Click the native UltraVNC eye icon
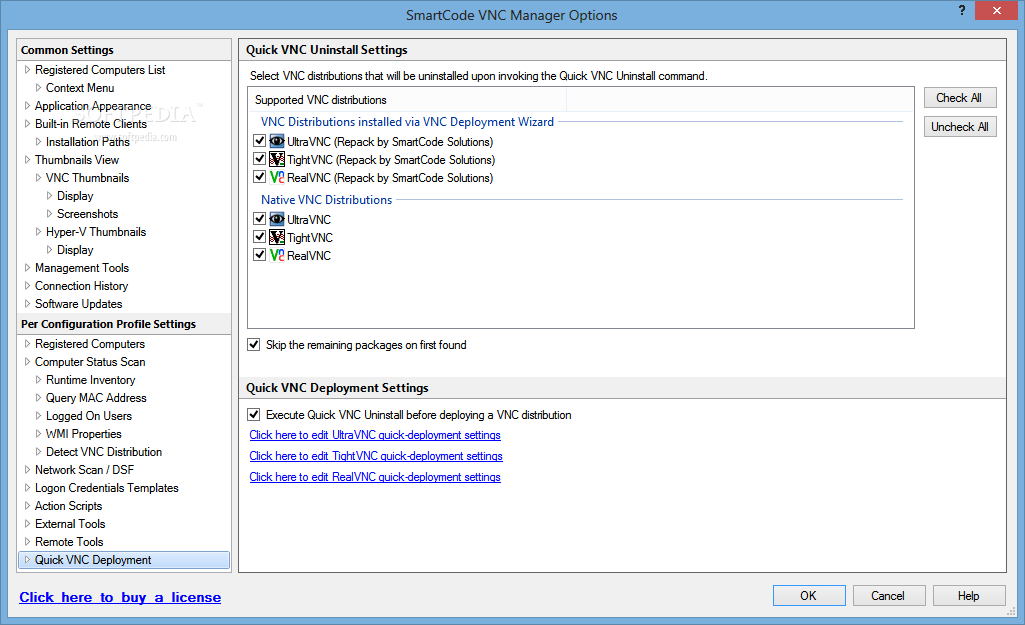 coord(277,219)
